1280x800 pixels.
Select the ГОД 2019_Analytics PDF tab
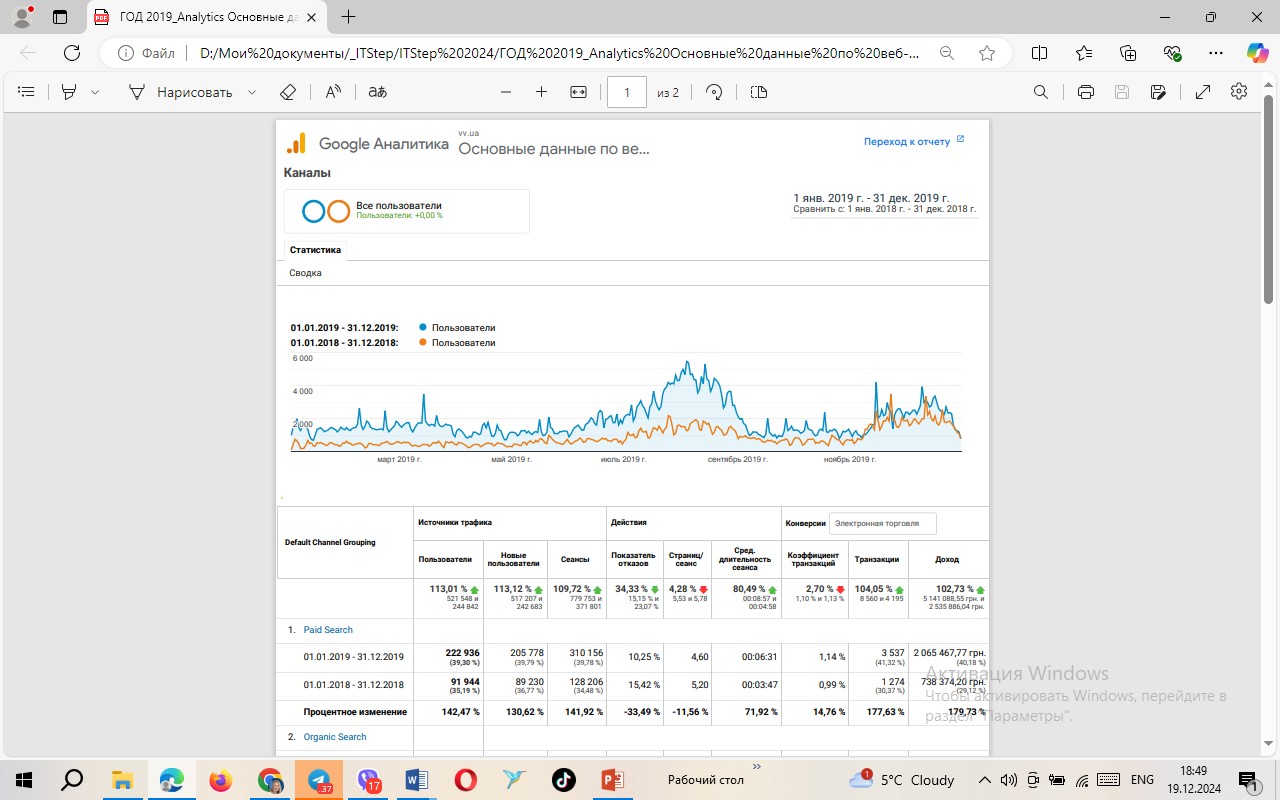tap(208, 17)
